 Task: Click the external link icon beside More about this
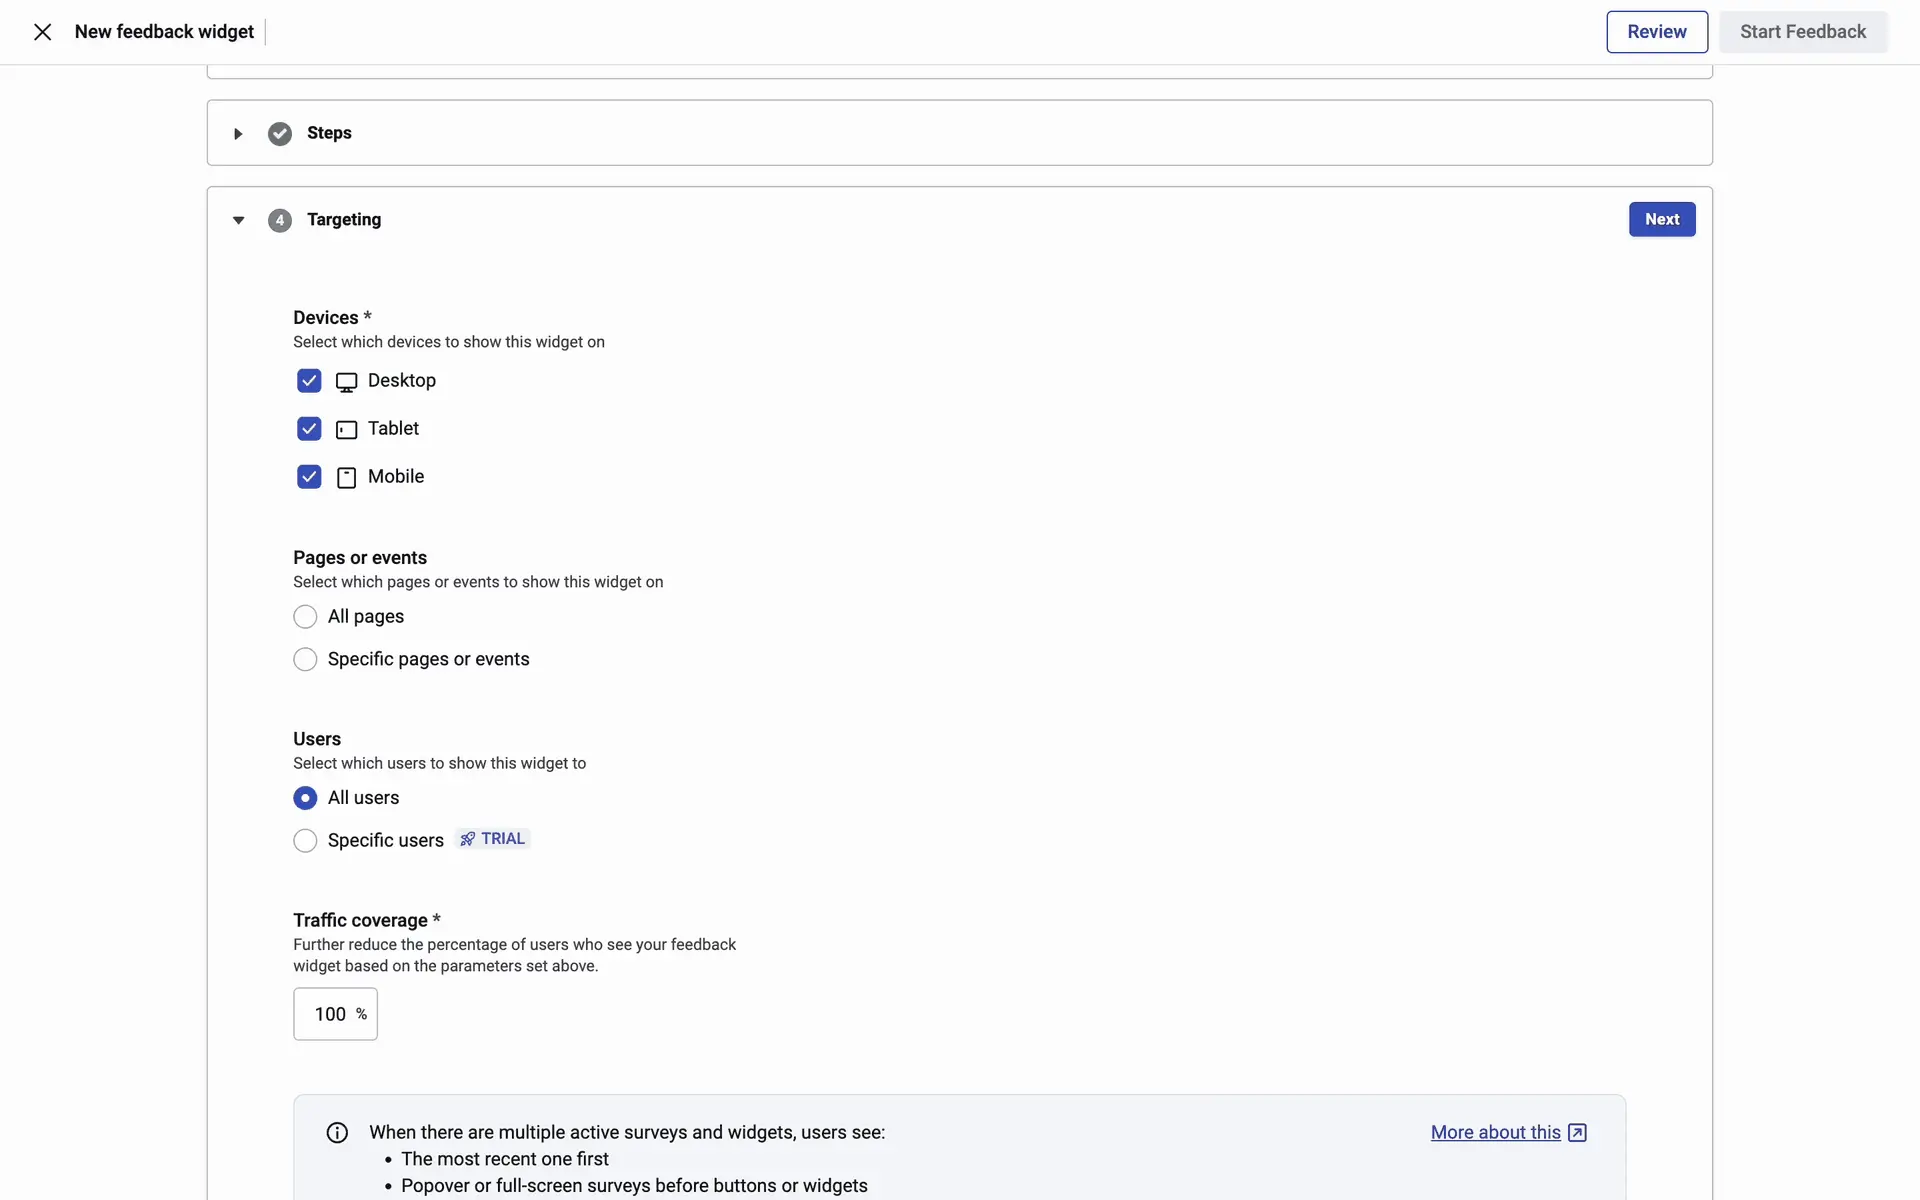click(1577, 1132)
